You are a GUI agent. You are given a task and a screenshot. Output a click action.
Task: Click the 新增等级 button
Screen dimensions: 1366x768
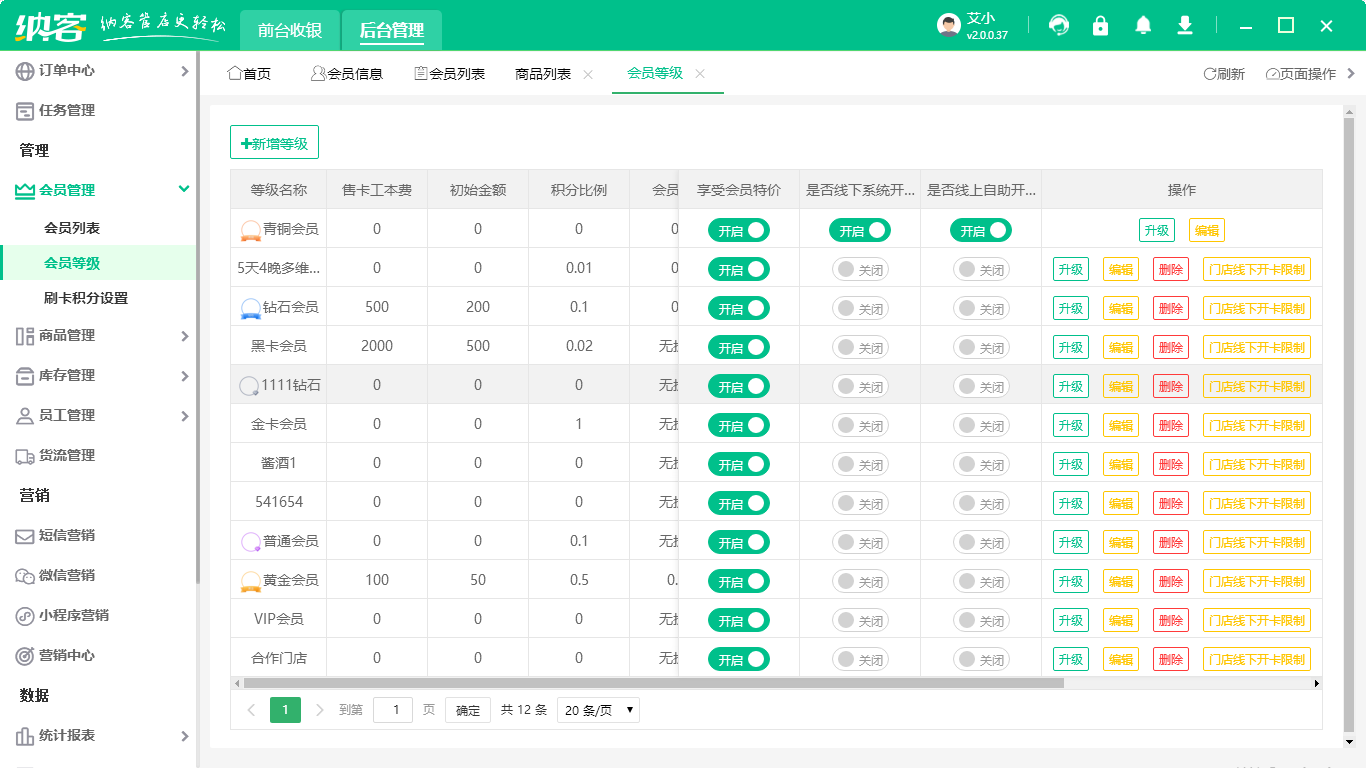274,142
